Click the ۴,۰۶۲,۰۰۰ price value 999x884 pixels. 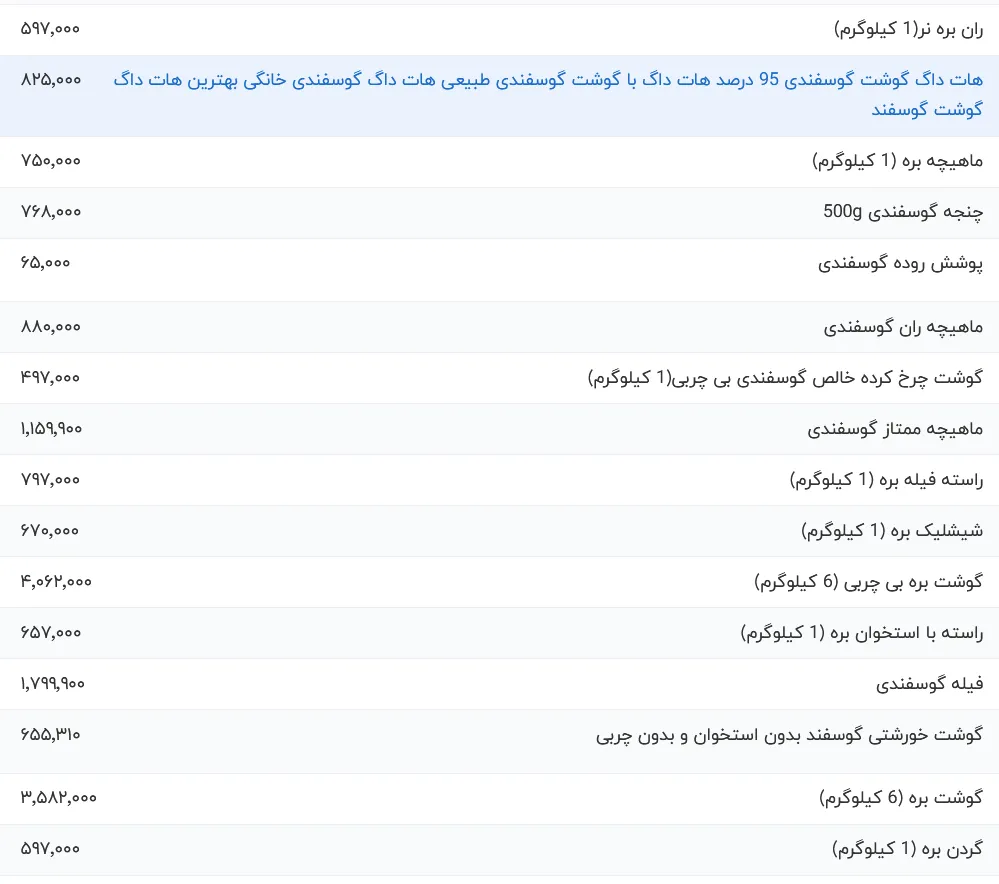(x=56, y=581)
